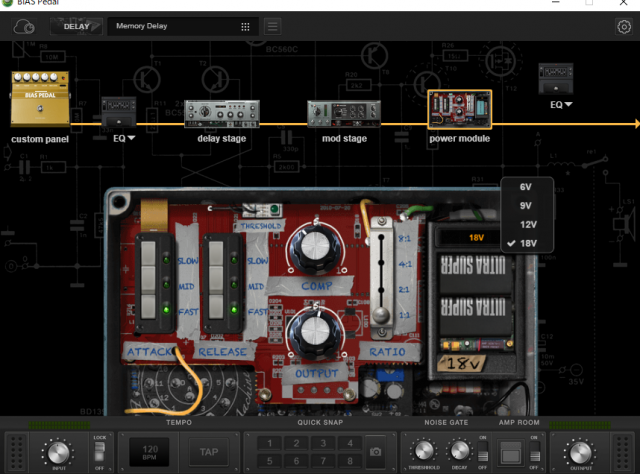Select the delay stage module
Viewport: 640px width, 474px height.
222,114
